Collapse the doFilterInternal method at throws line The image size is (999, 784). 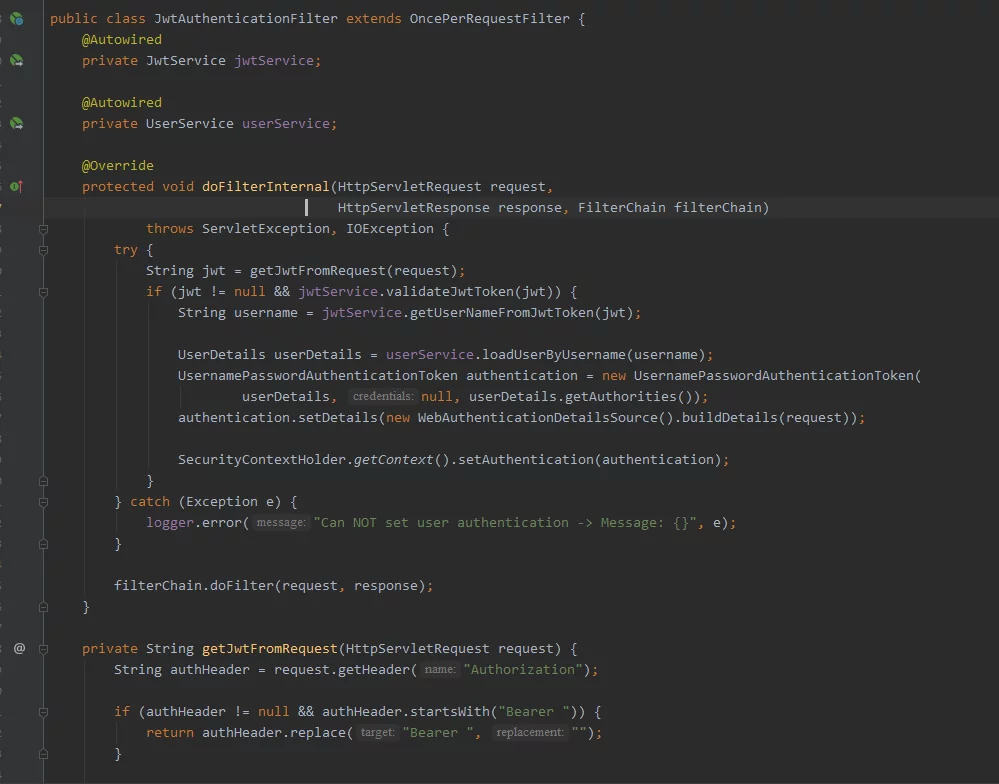click(x=43, y=229)
